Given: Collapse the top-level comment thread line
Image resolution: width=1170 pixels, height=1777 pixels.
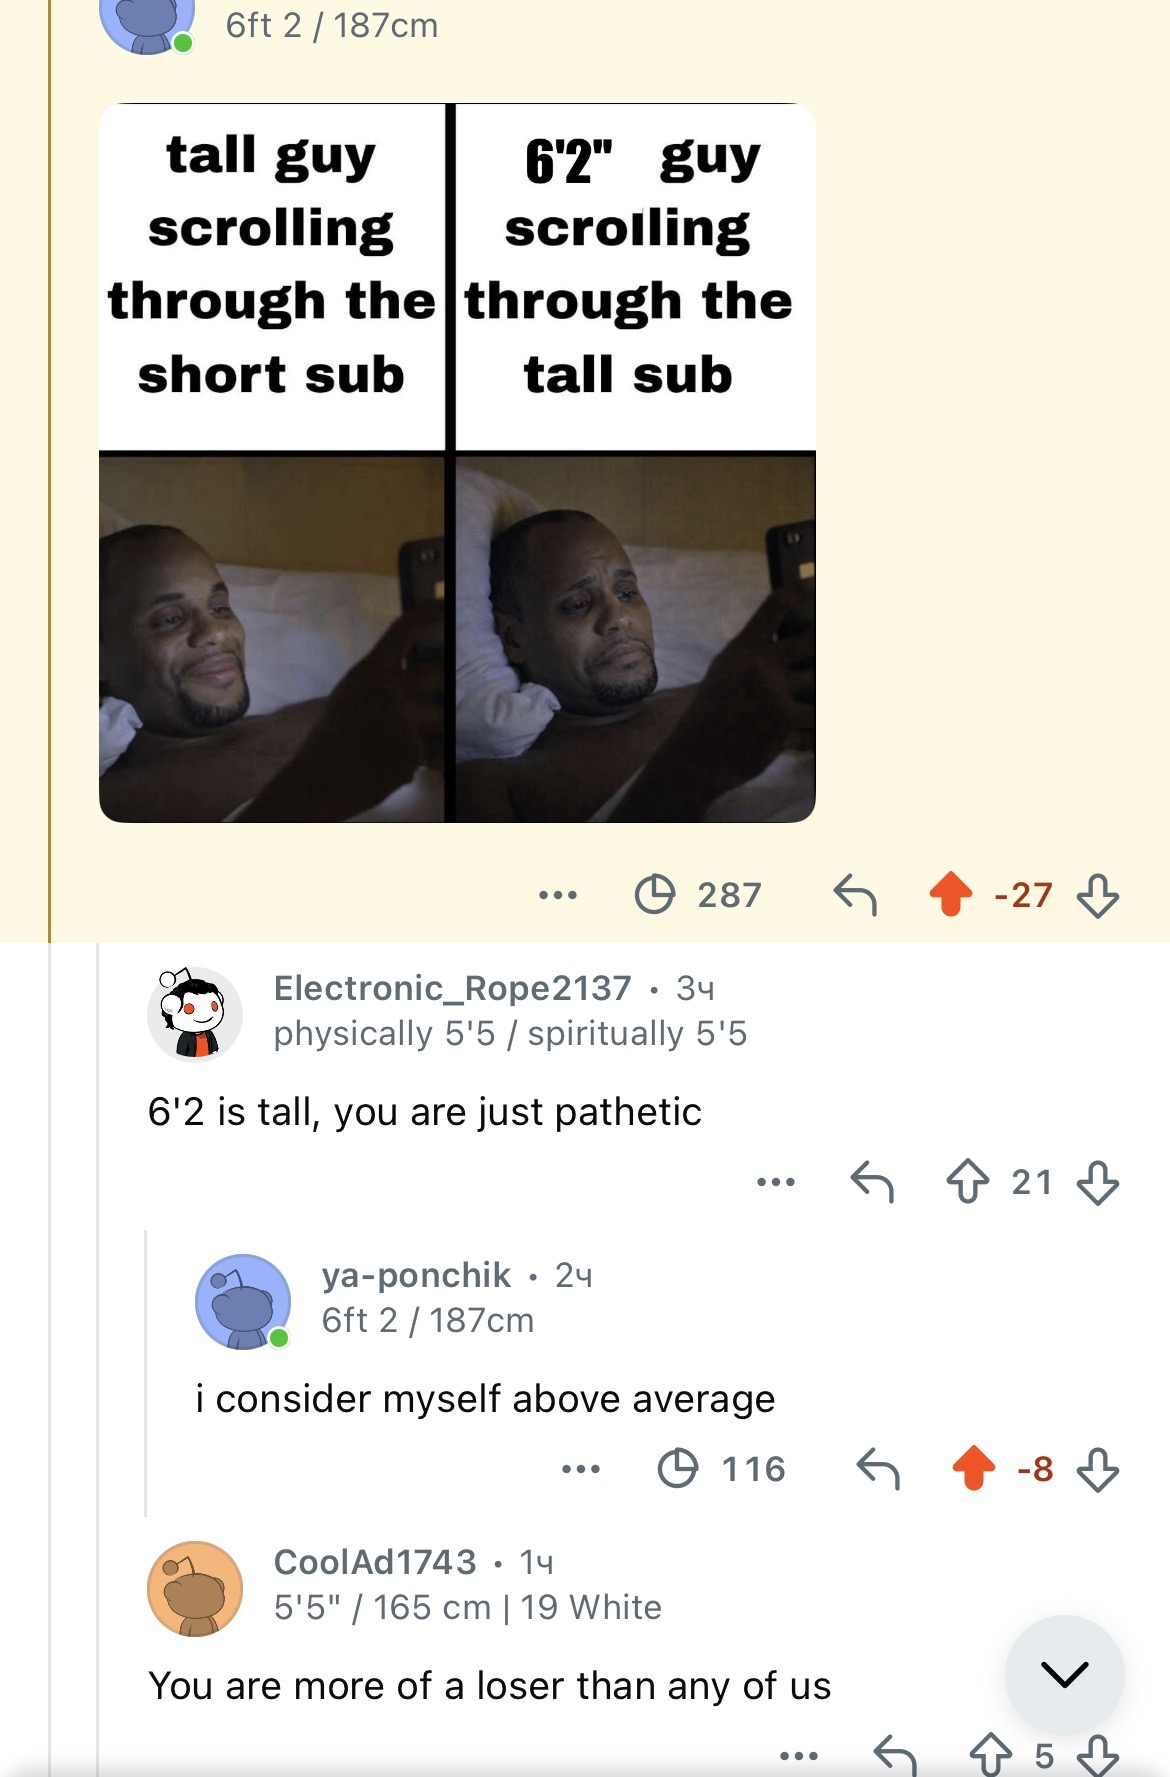Looking at the screenshot, I should [x=98, y=1360].
